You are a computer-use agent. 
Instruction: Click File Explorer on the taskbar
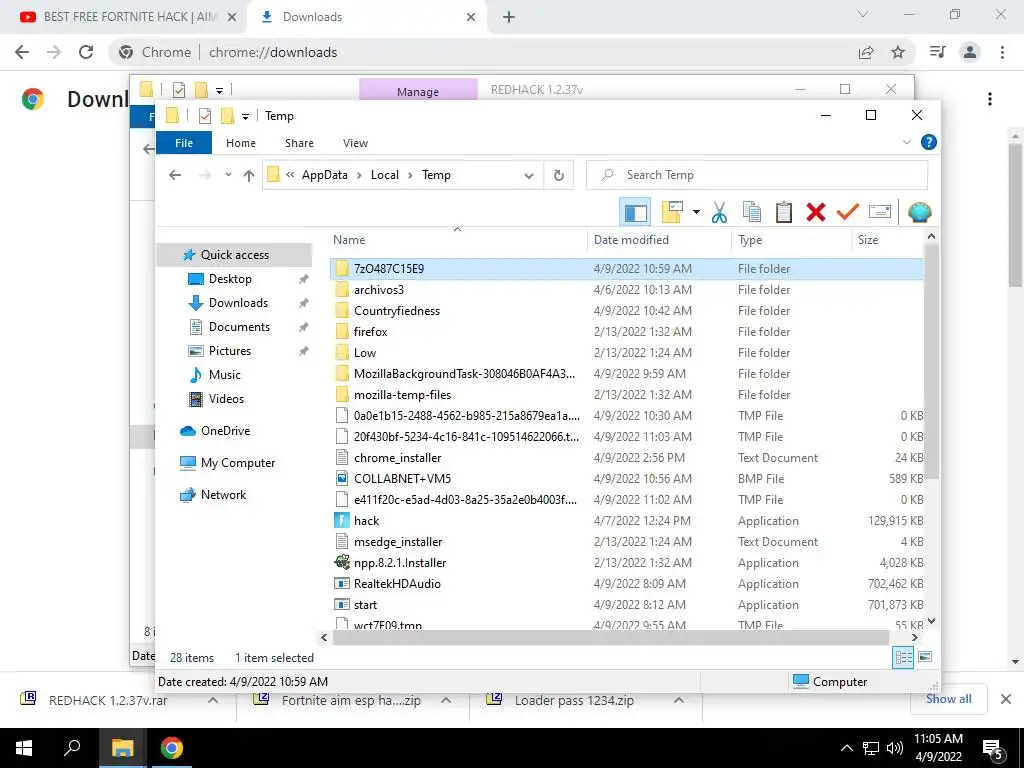122,748
